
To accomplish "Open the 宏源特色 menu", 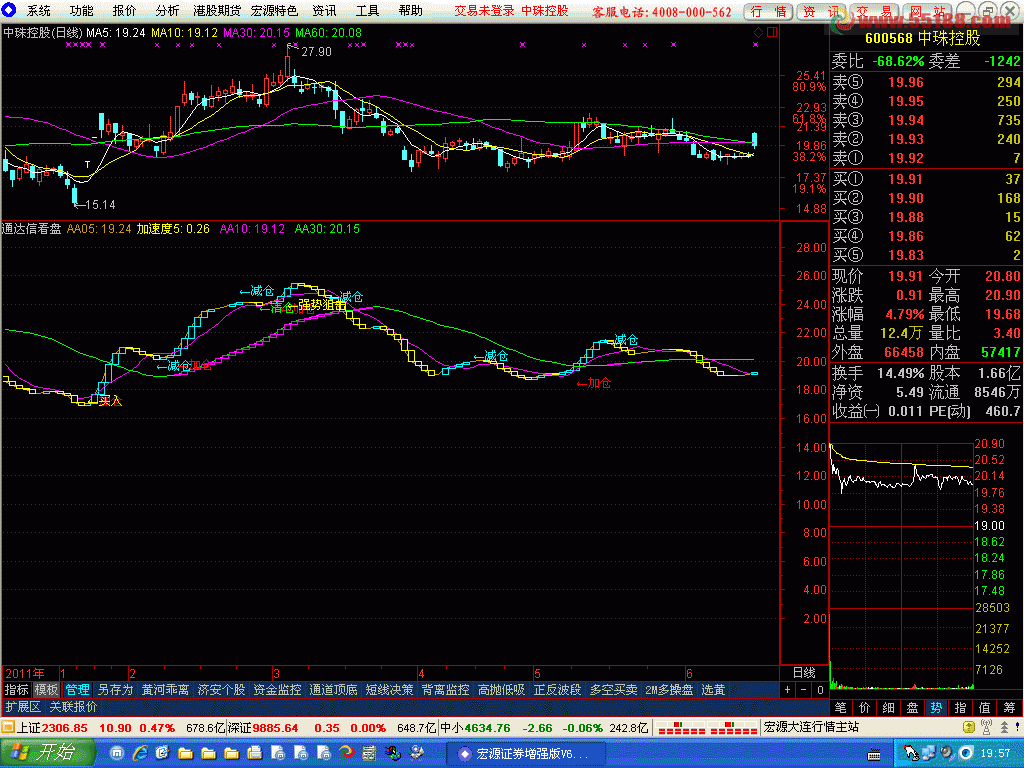I will click(274, 10).
